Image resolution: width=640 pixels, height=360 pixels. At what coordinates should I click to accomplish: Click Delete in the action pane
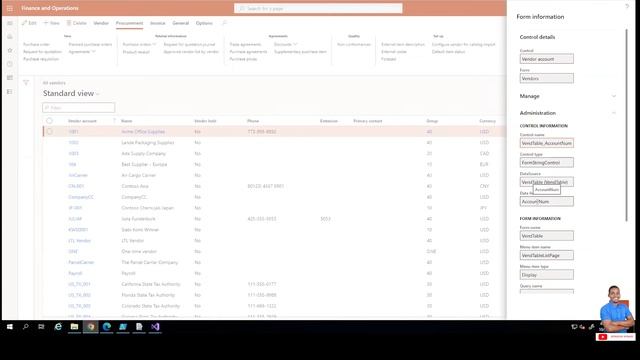pos(77,23)
